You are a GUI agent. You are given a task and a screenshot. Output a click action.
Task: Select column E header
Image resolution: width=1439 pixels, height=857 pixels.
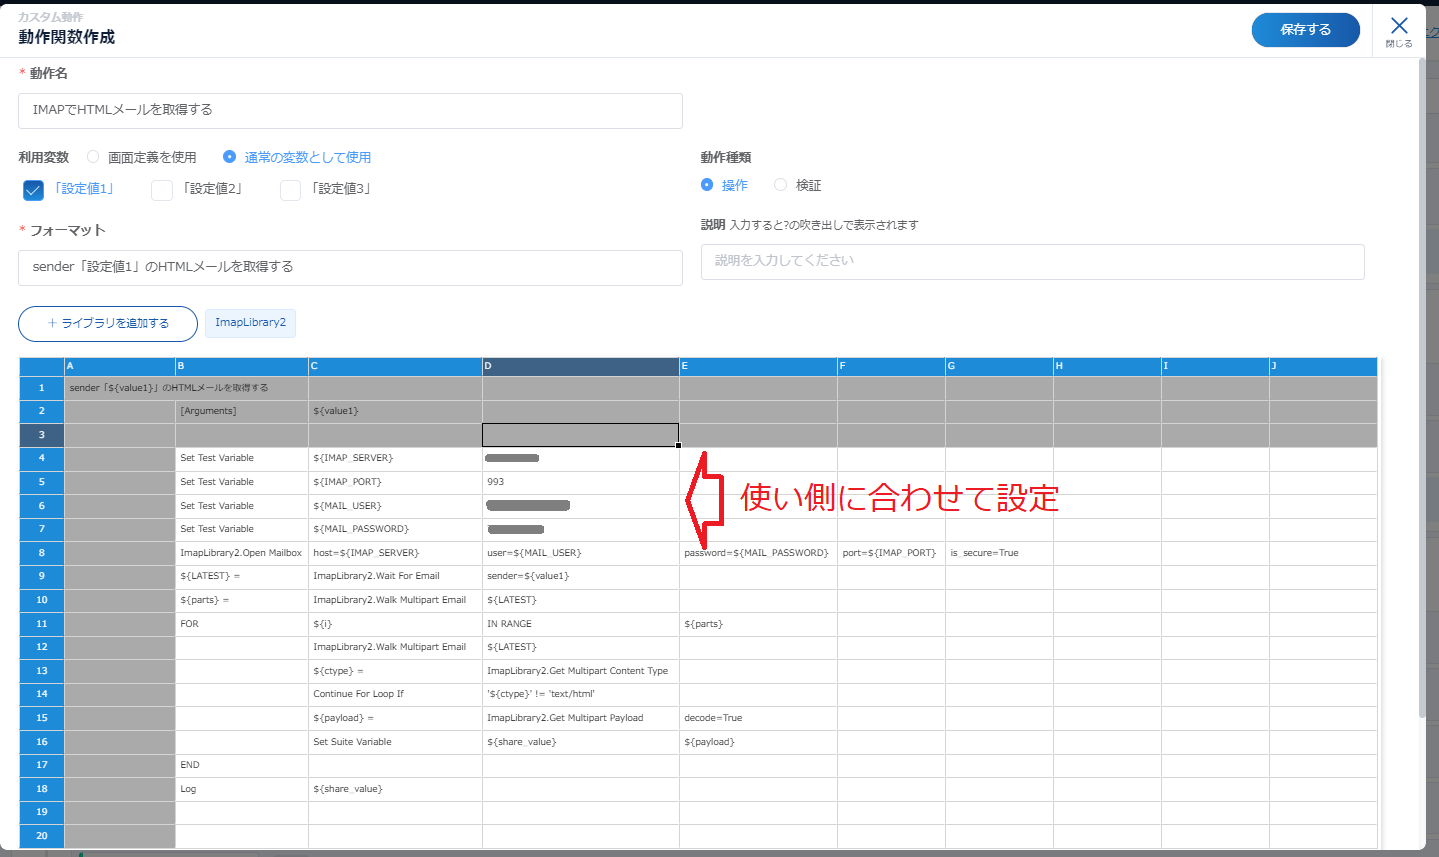pos(758,366)
